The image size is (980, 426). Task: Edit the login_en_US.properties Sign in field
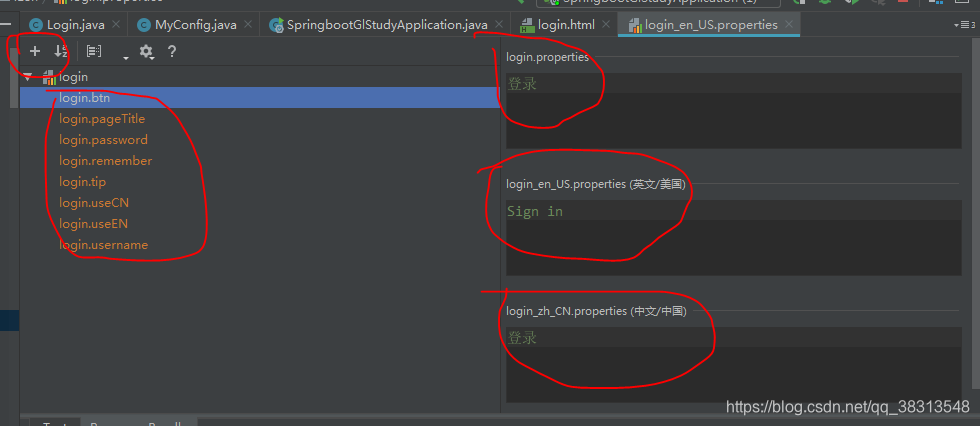click(733, 237)
